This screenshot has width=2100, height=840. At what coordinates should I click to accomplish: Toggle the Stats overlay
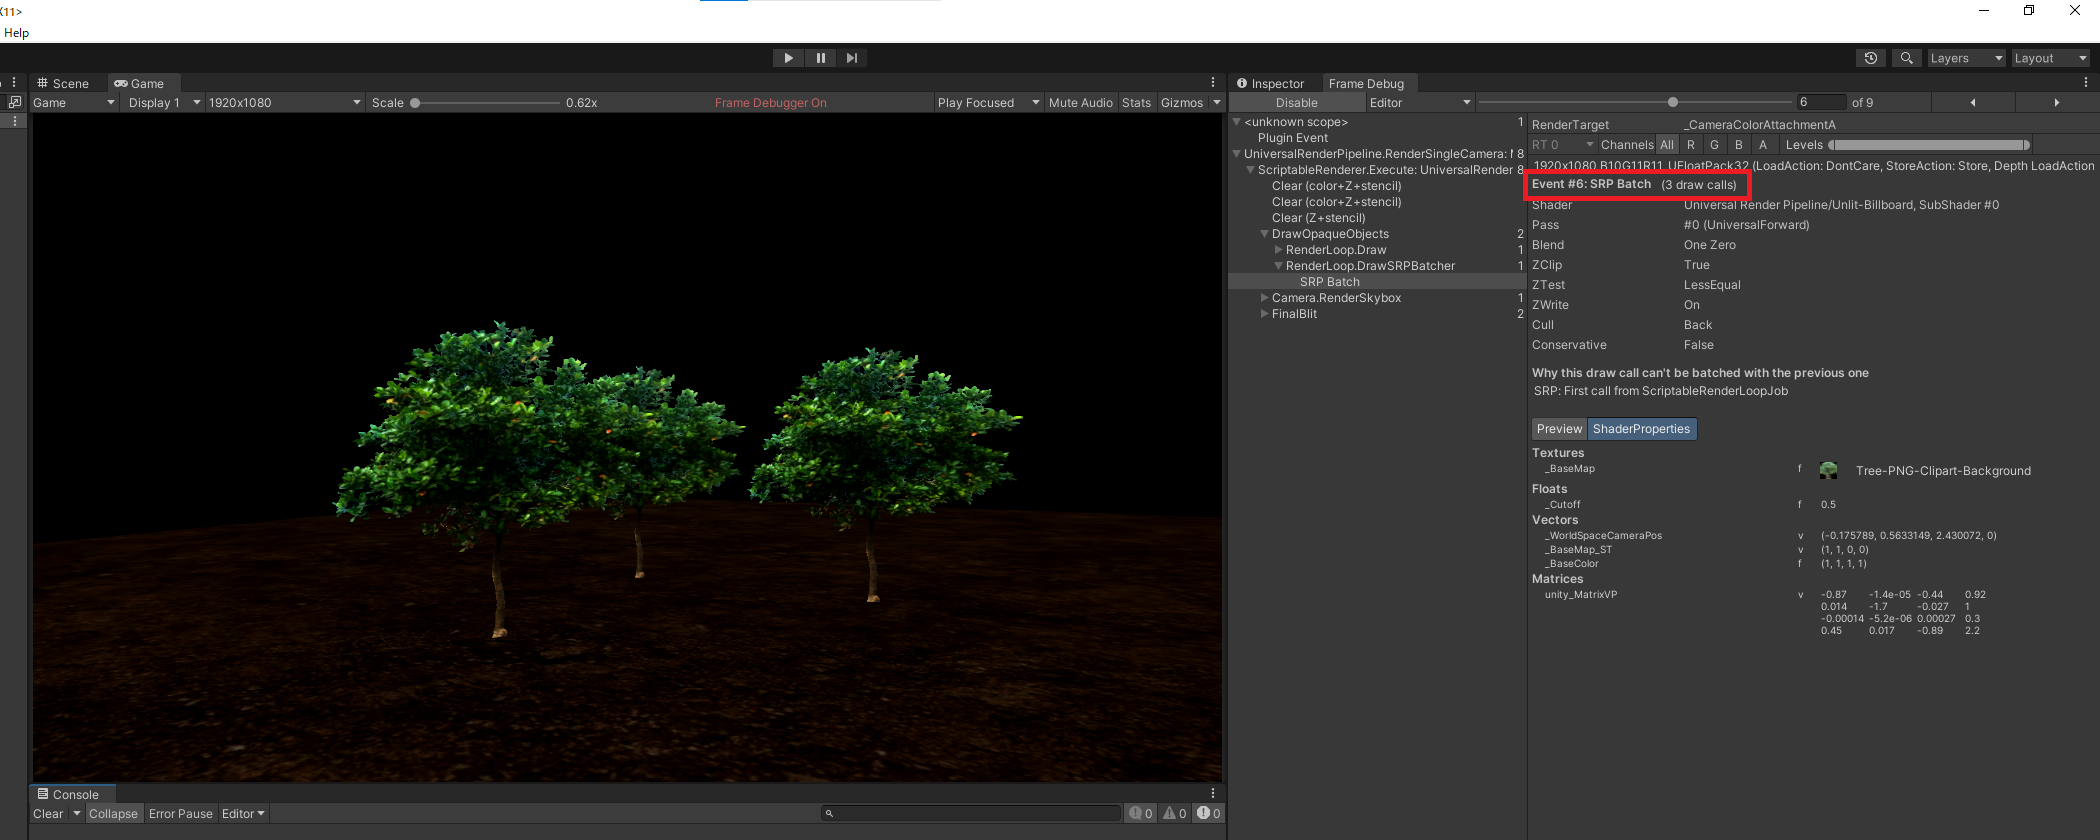click(1136, 103)
